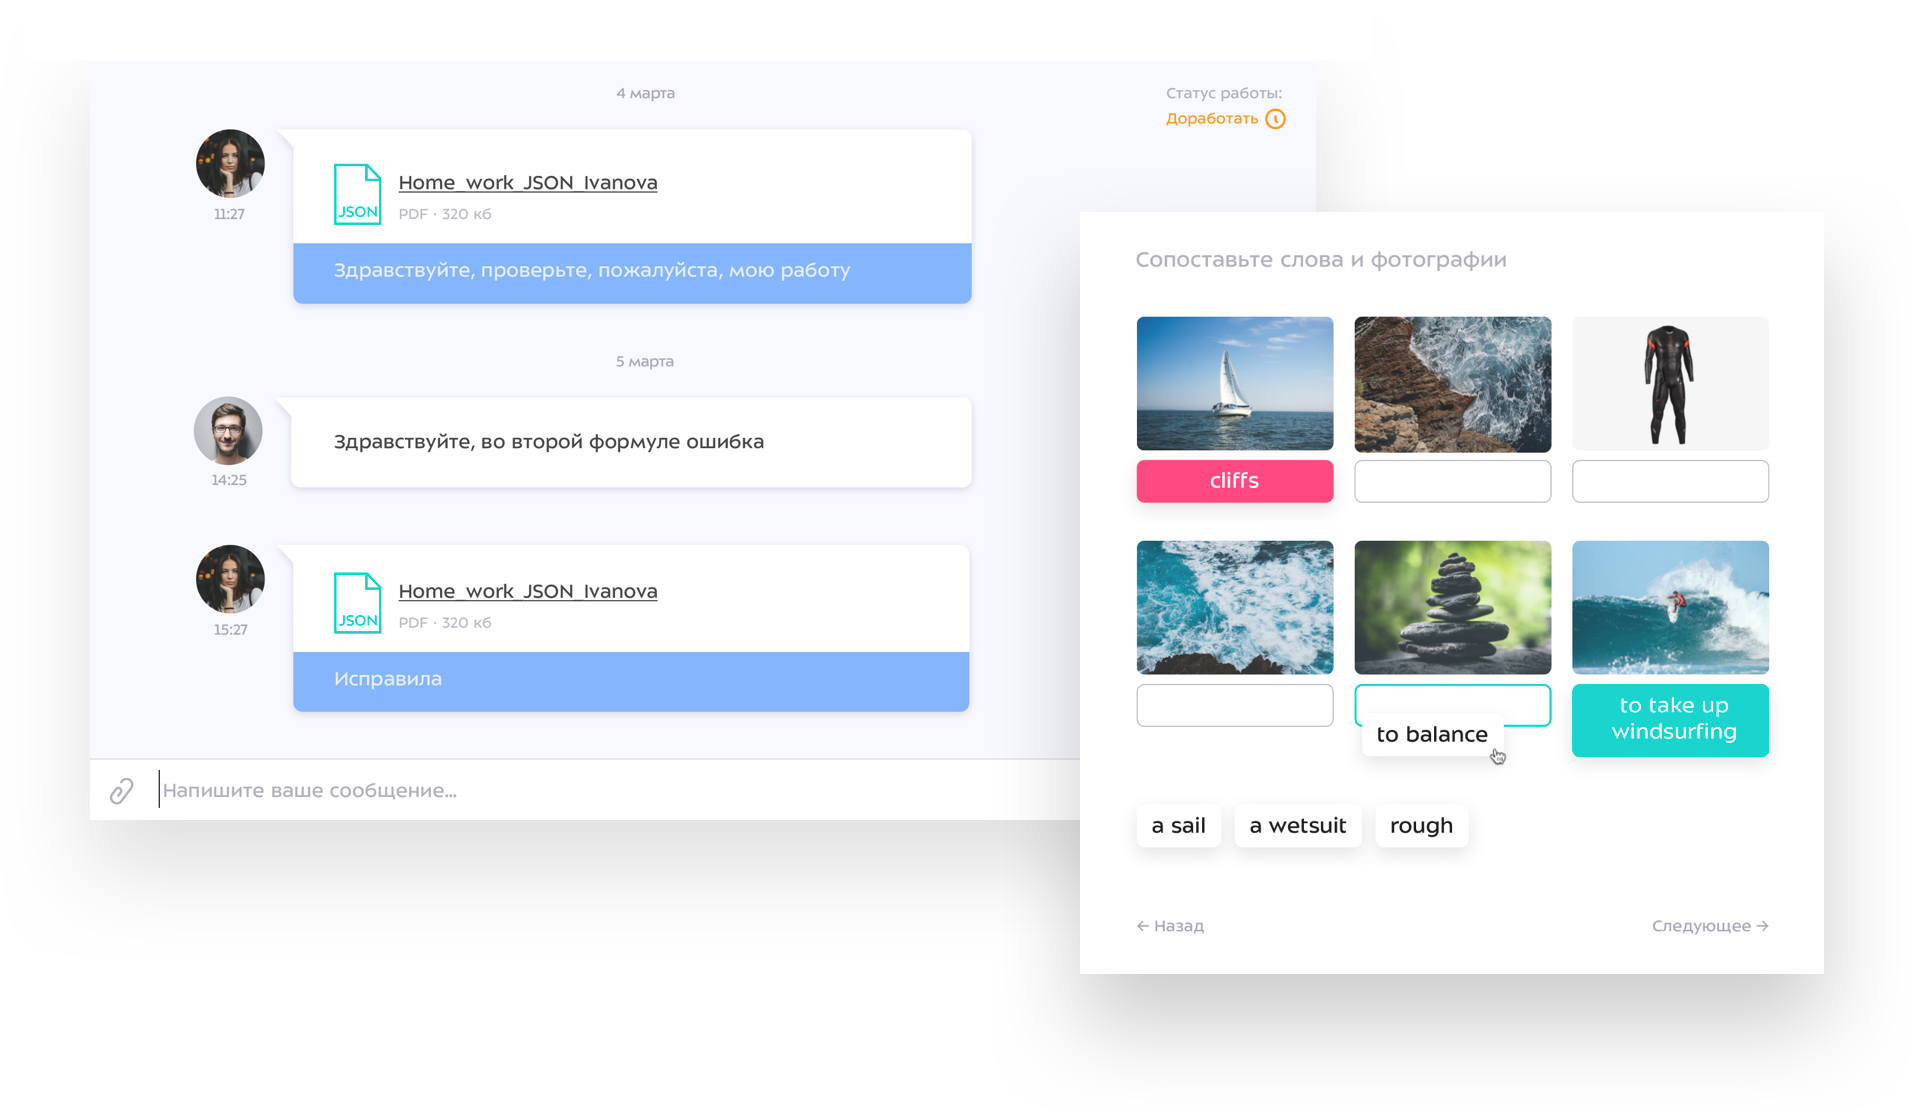Go back with the Назад link
The height and width of the screenshot is (1114, 1914).
1170,926
